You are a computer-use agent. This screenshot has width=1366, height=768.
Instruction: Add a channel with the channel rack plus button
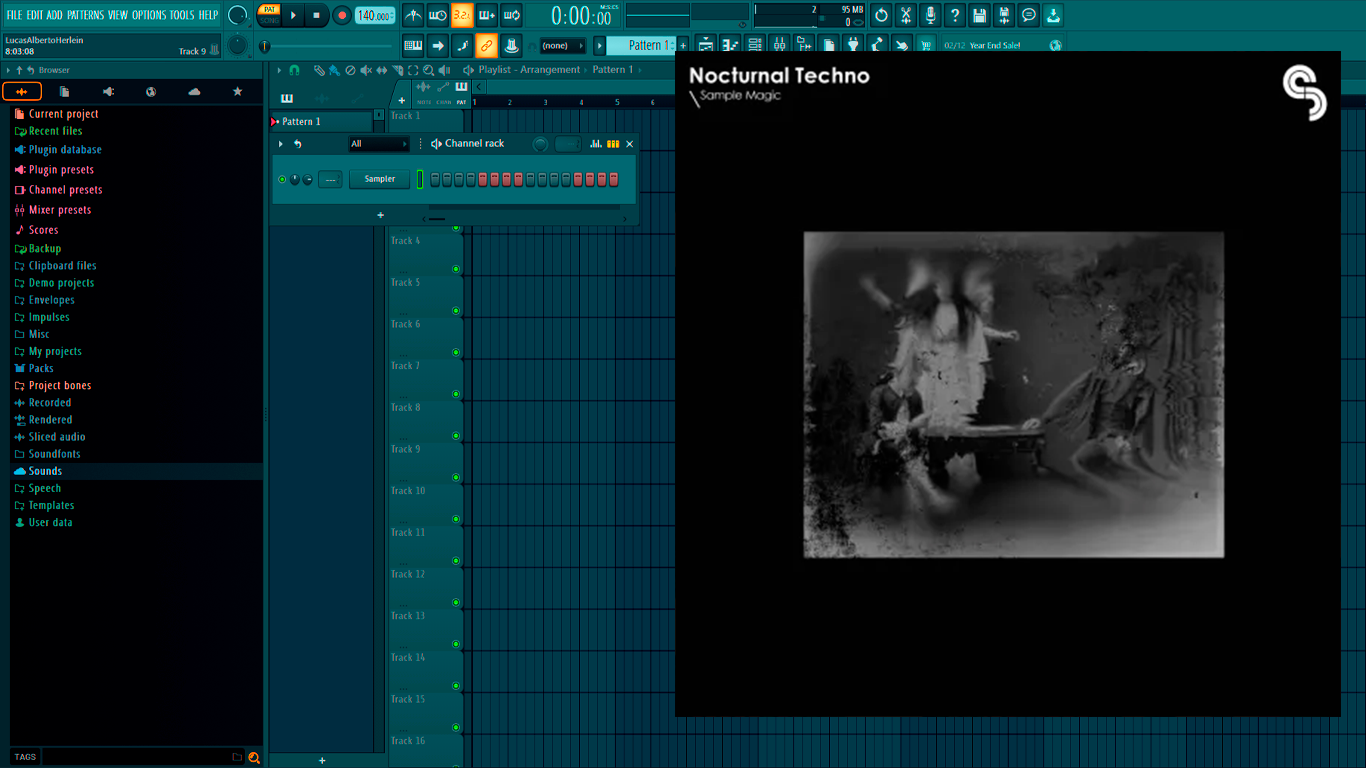click(x=380, y=215)
